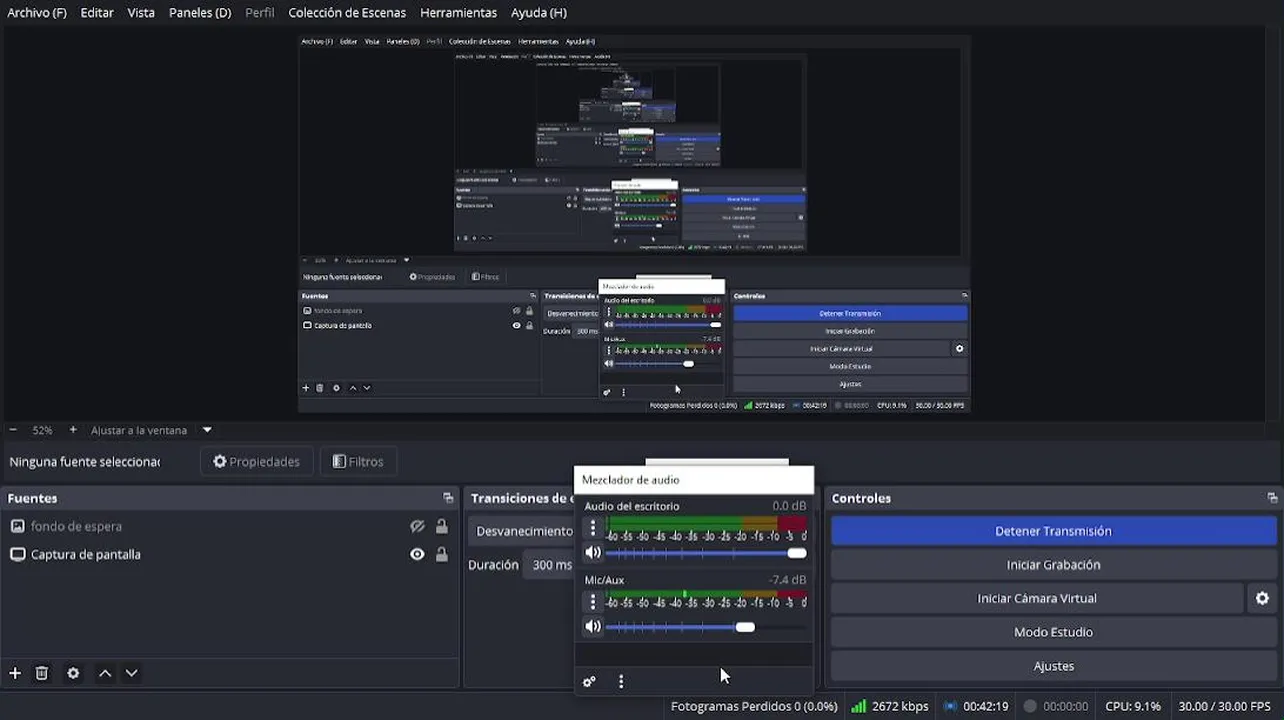The height and width of the screenshot is (720, 1284).
Task: Open source properties gear in Fuentes toolbar
Action: tap(73, 673)
